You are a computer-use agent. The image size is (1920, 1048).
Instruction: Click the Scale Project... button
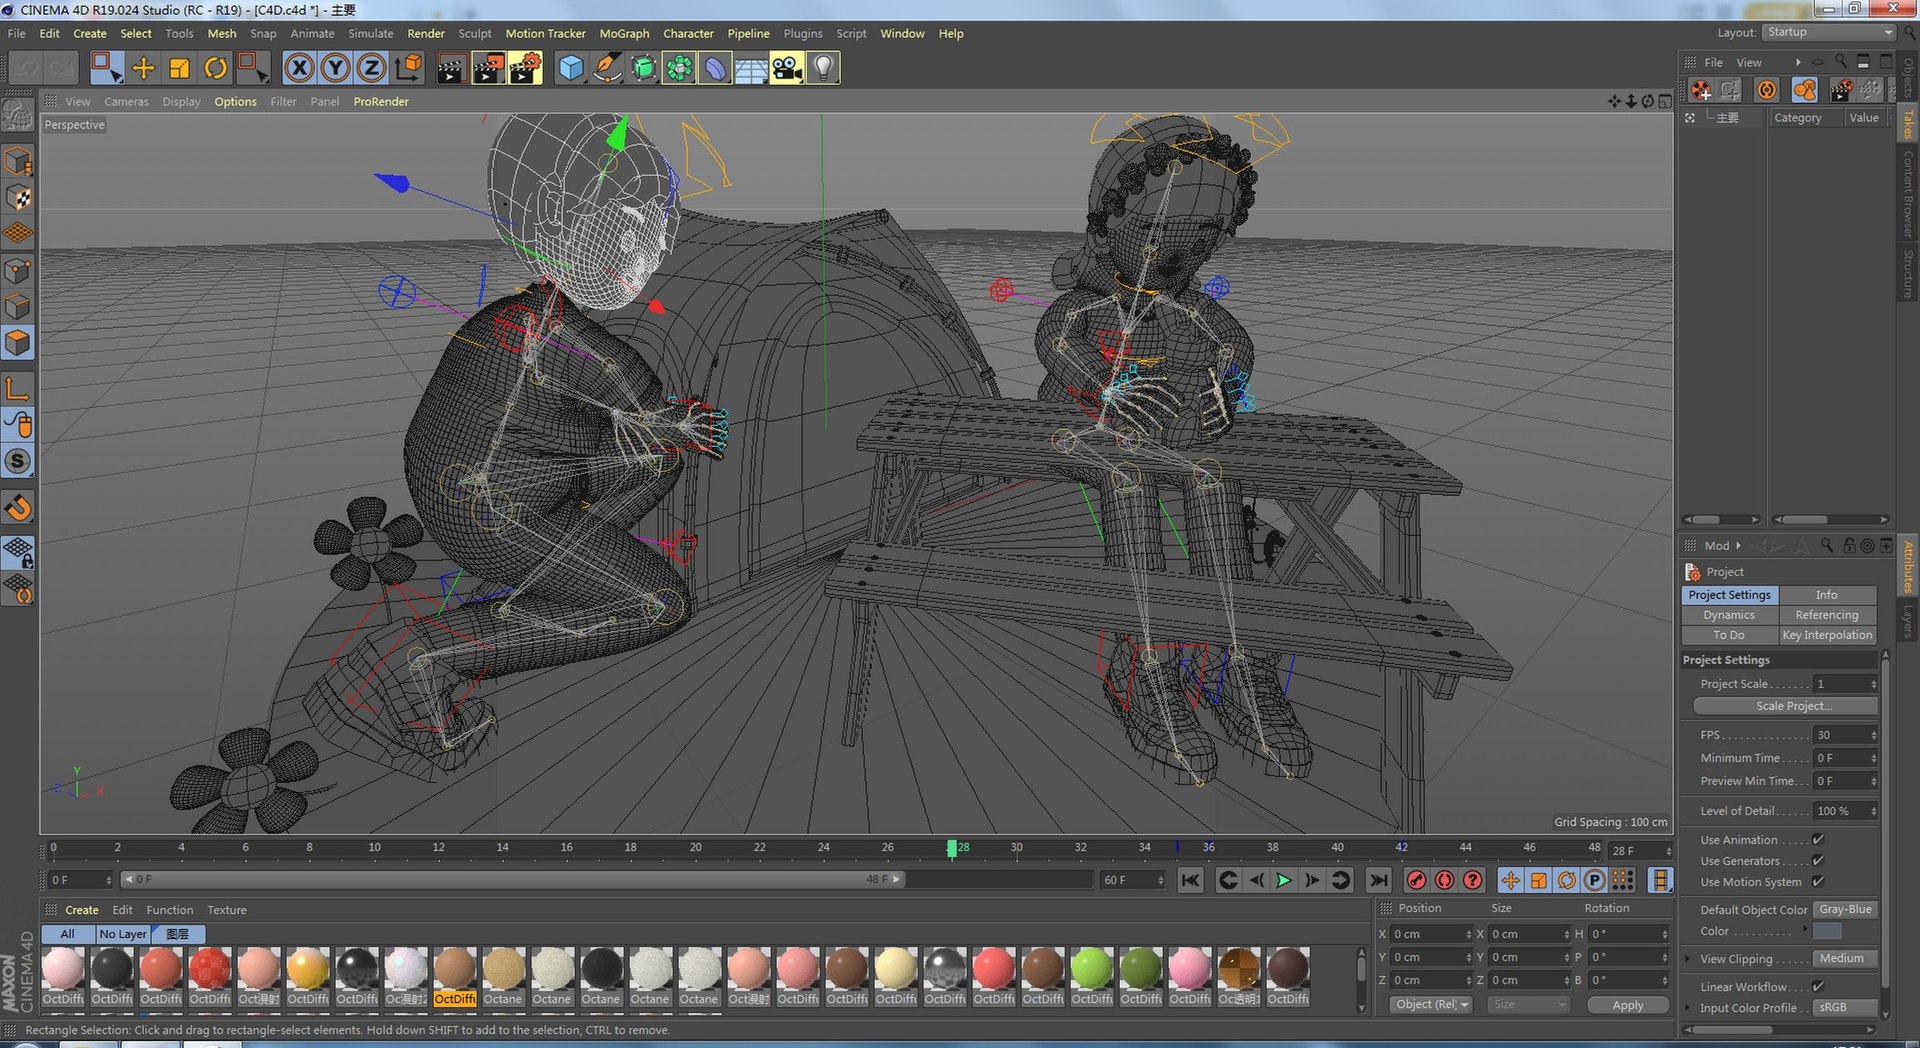(1786, 706)
